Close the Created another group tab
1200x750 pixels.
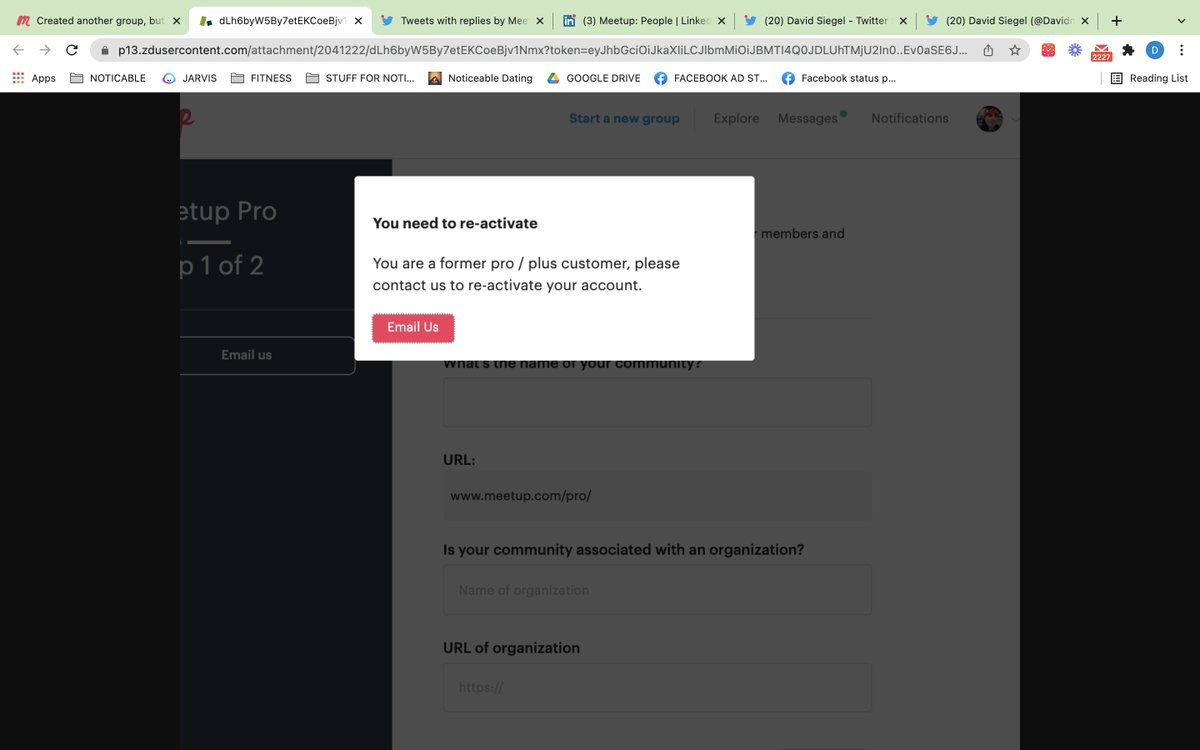coord(177,20)
